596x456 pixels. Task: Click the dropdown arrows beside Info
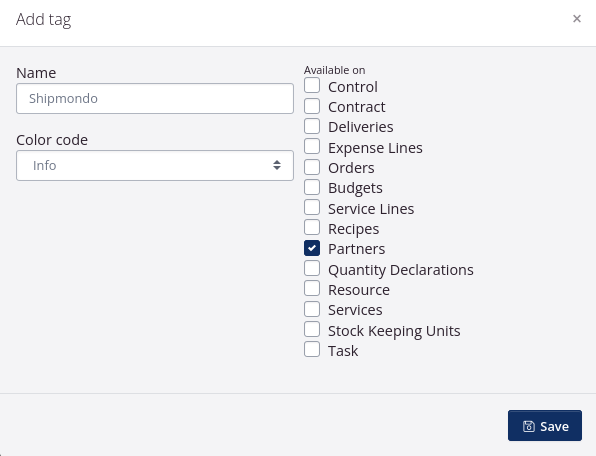[277, 165]
